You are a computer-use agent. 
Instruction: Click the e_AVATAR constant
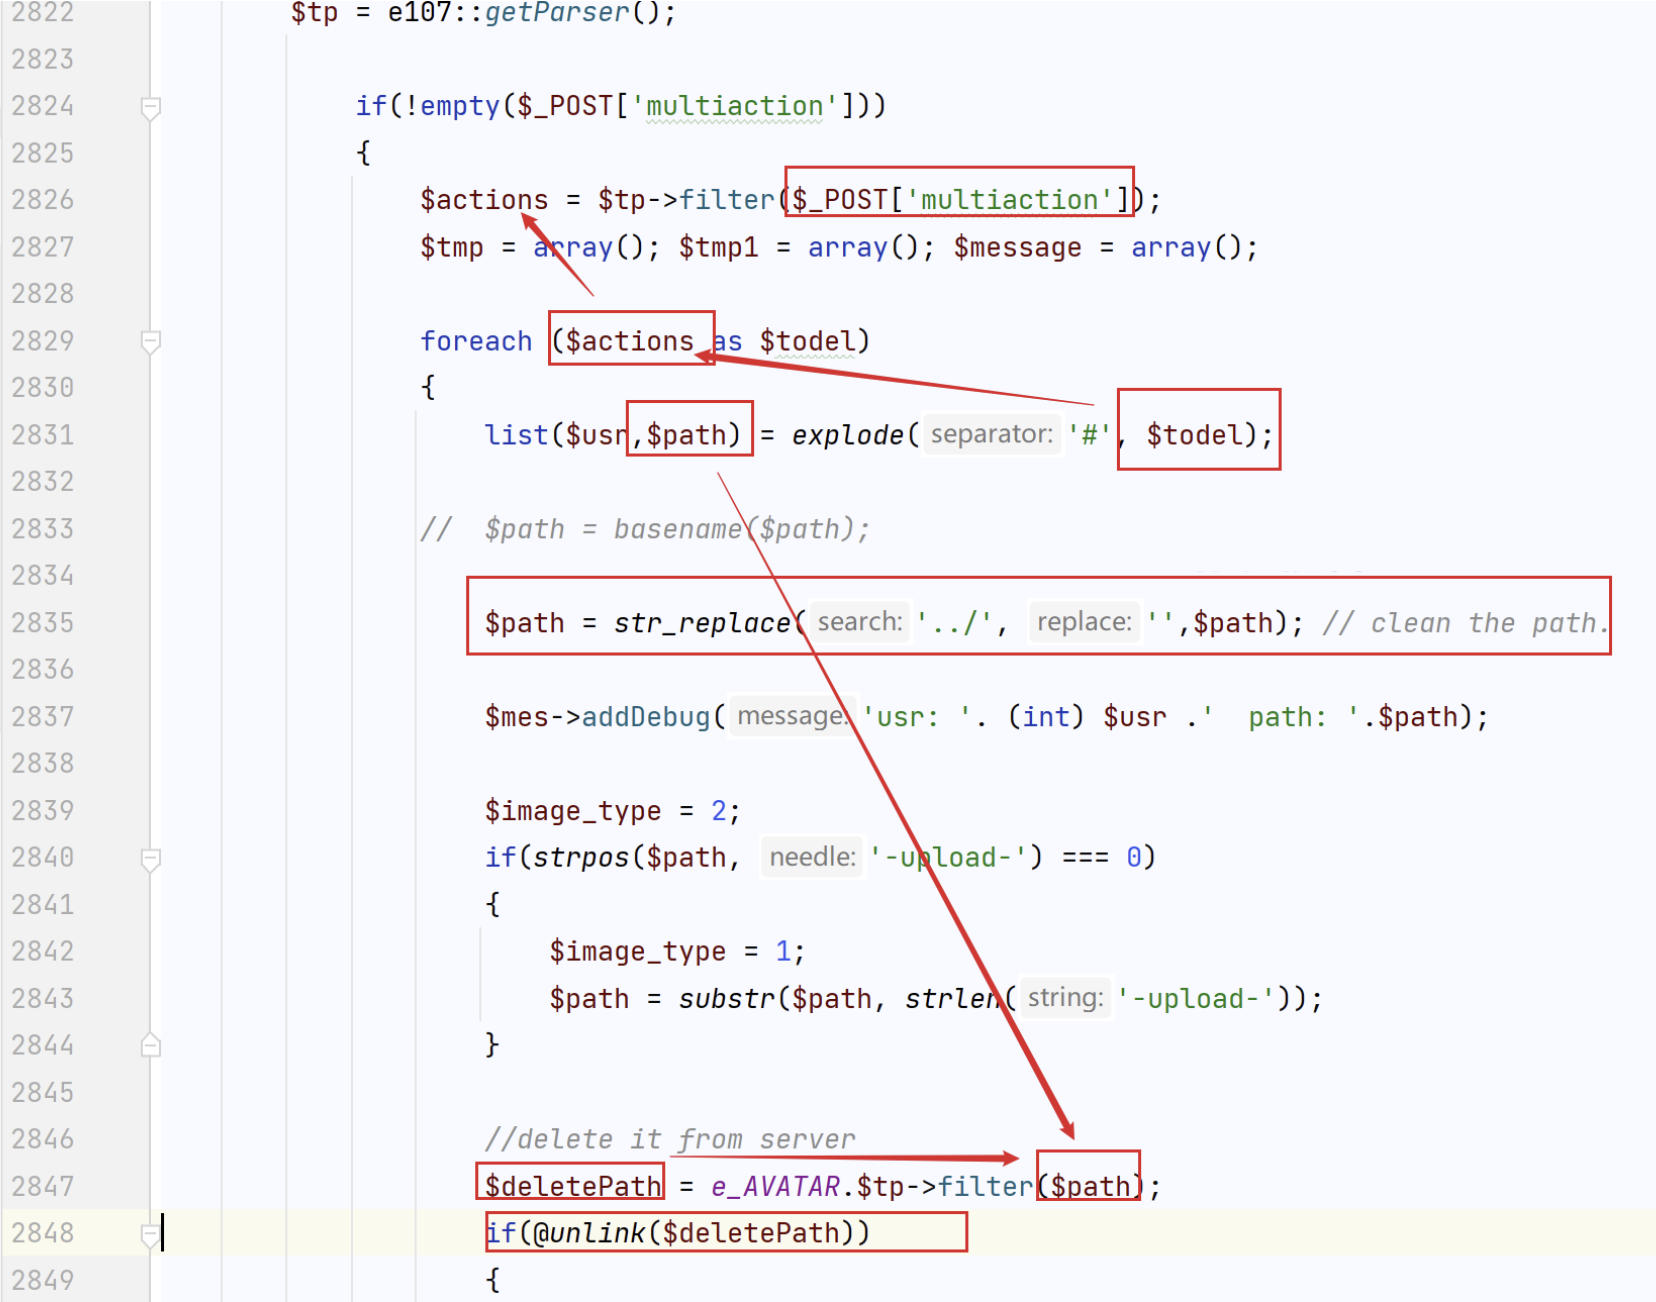(x=775, y=1187)
